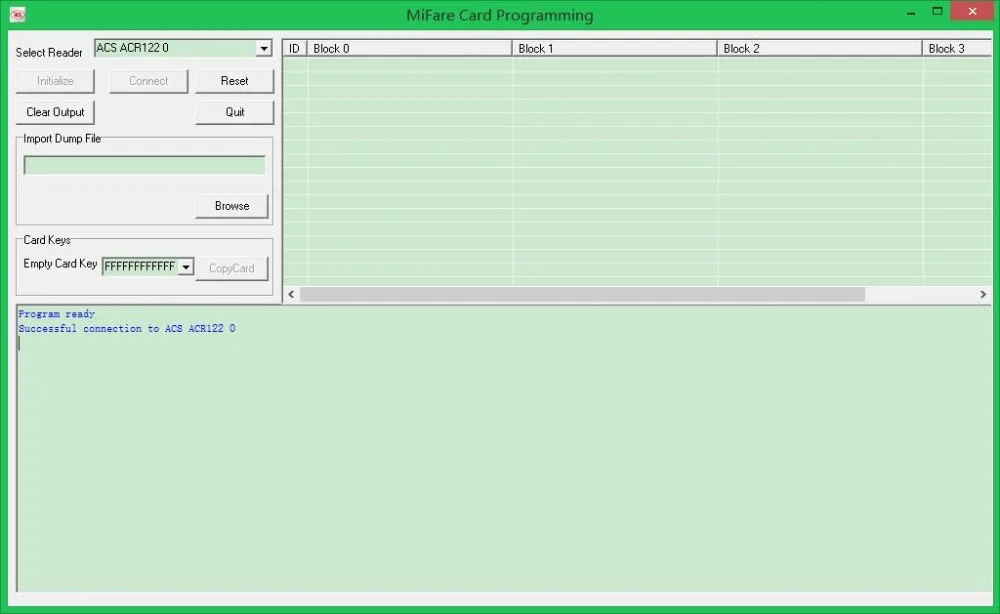1000x614 pixels.
Task: Click the 'Empty Card Key' label
Action: coord(60,263)
